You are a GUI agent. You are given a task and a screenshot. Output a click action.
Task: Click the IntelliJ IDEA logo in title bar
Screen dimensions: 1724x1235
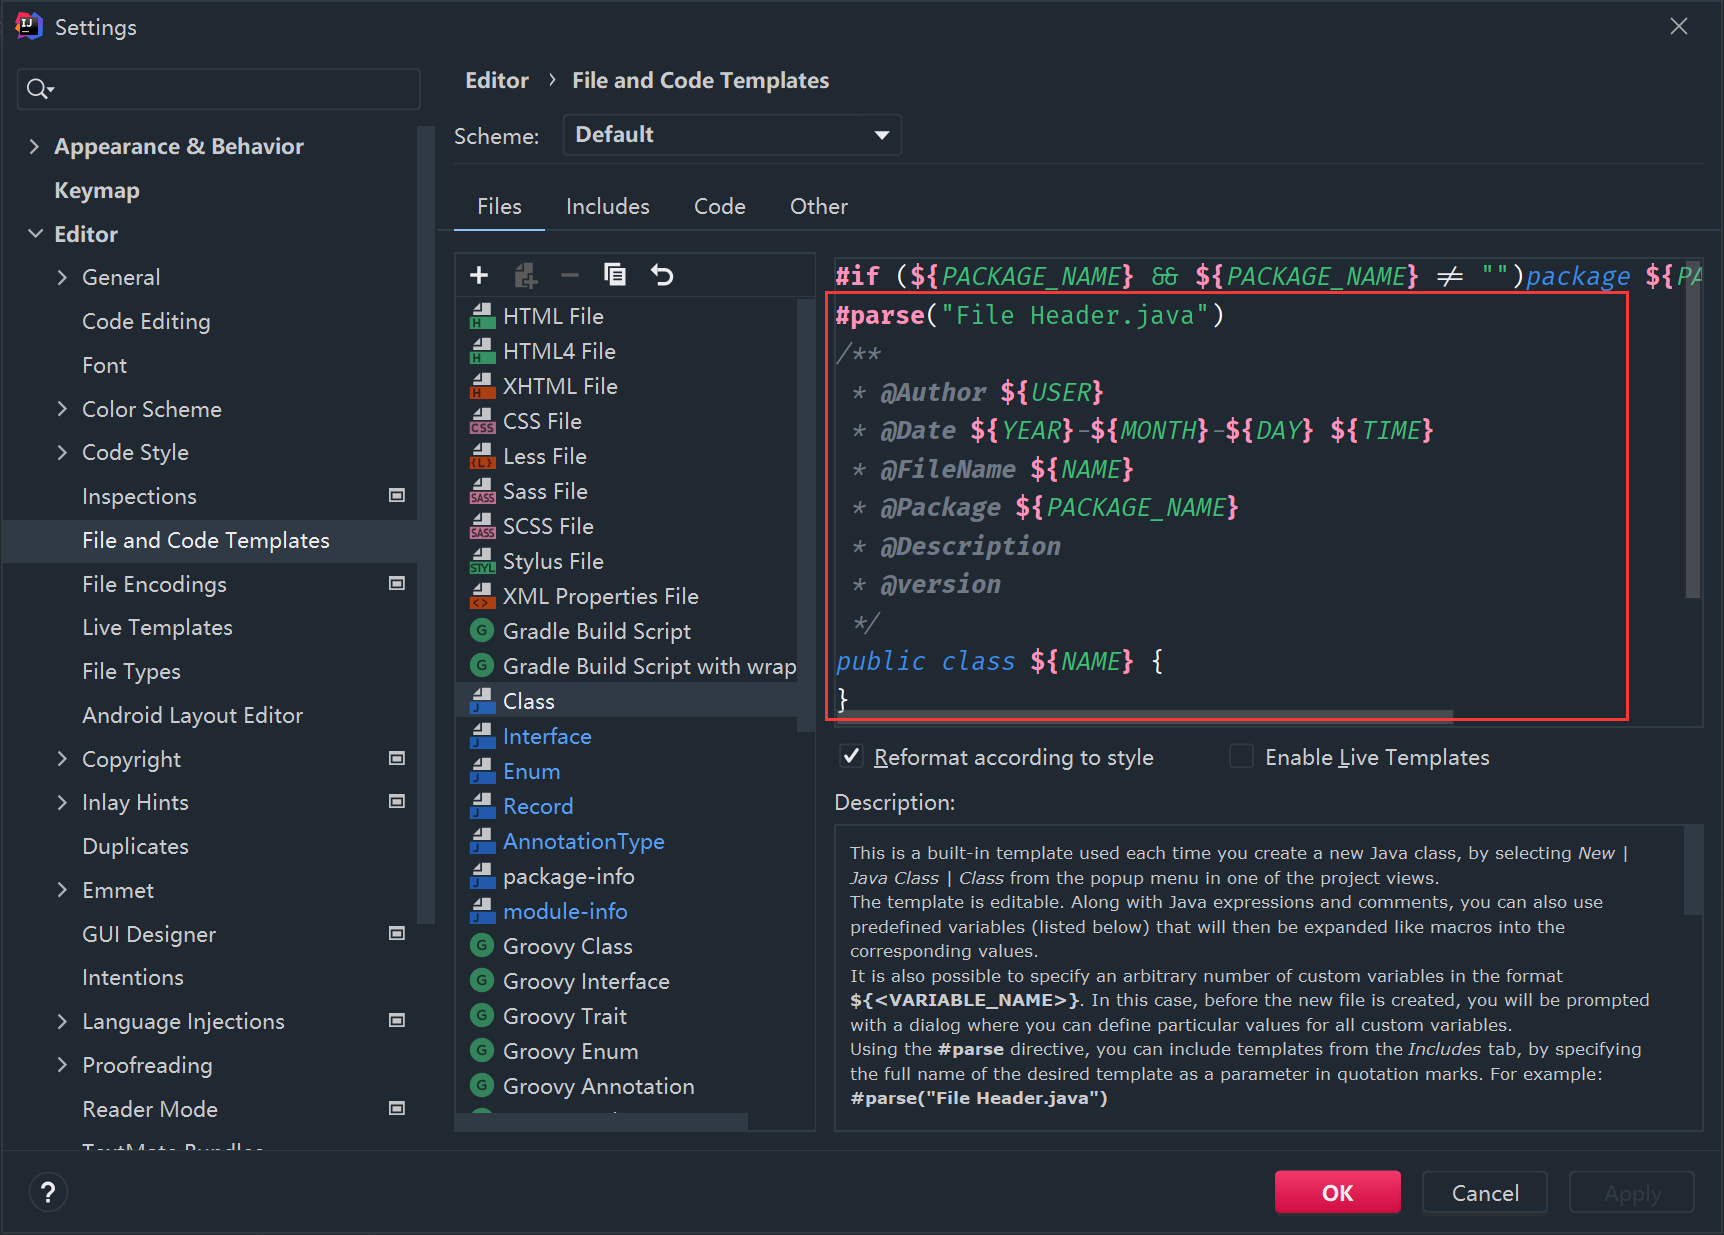[x=29, y=26]
